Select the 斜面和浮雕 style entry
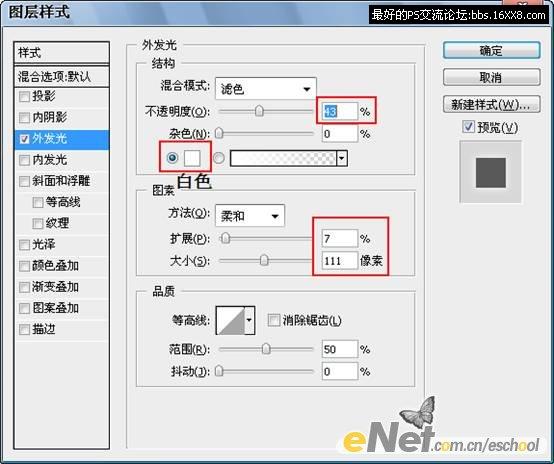This screenshot has width=554, height=464. pos(61,181)
